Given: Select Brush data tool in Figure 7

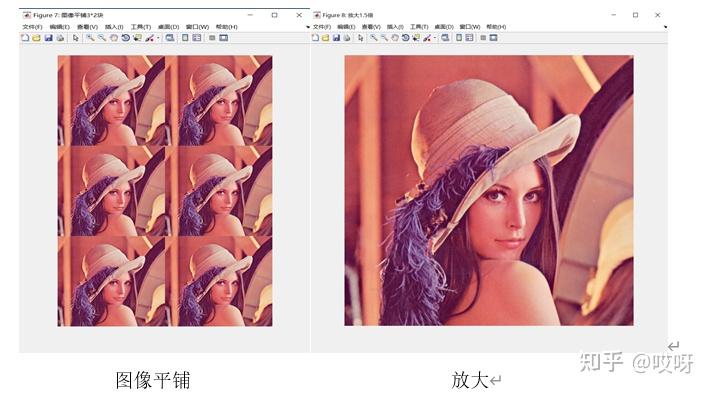Looking at the screenshot, I should coord(150,38).
